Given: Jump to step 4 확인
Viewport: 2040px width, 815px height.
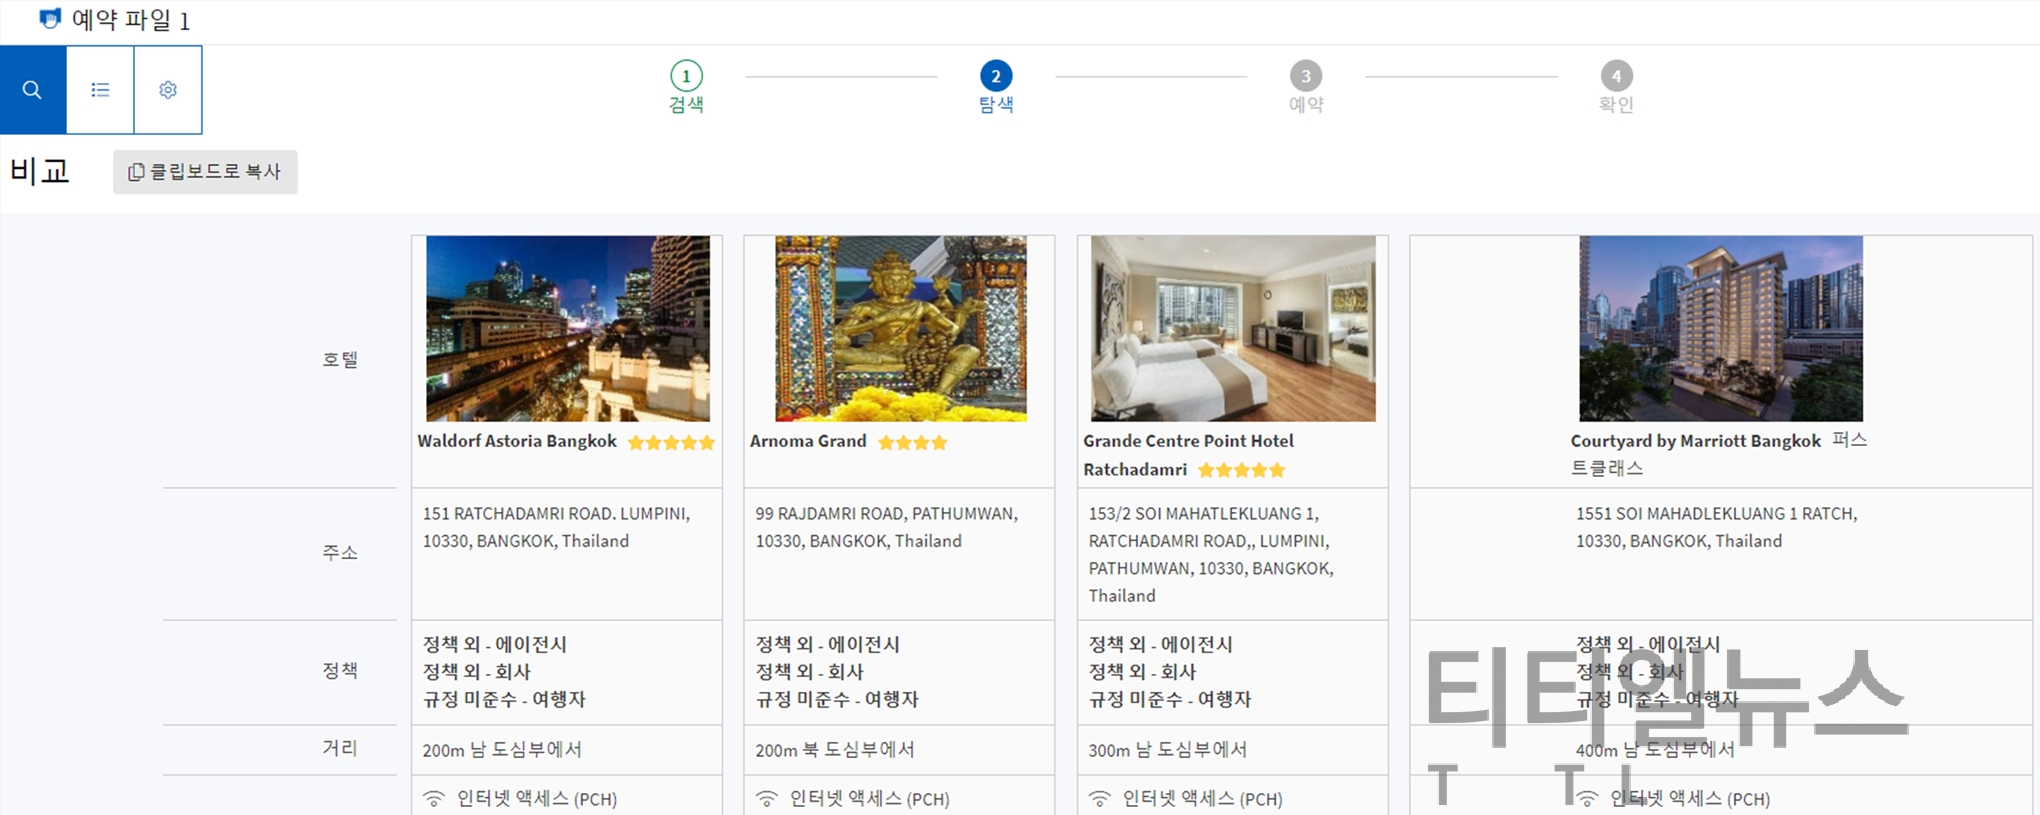Looking at the screenshot, I should pos(1616,87).
